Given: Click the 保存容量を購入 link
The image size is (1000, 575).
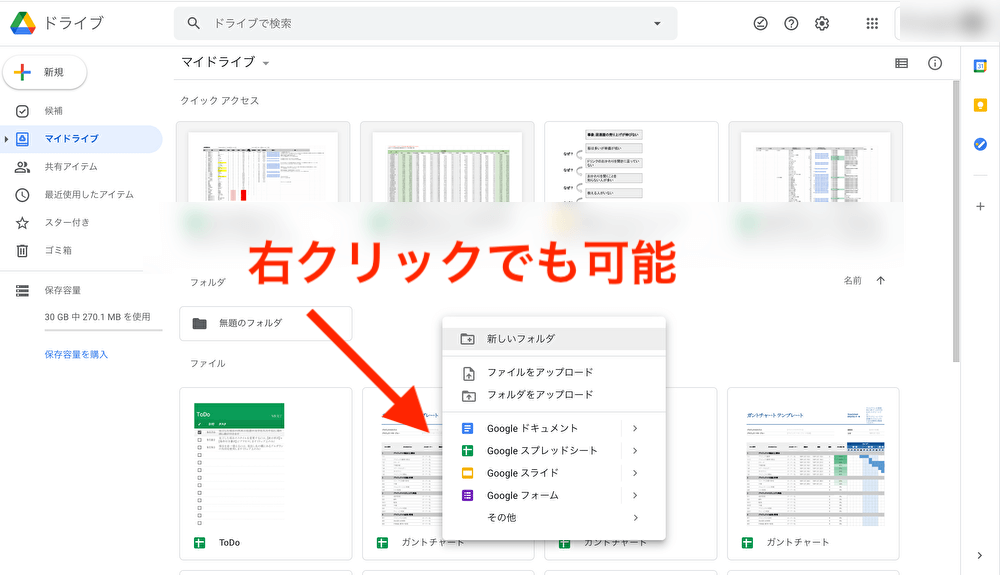Looking at the screenshot, I should click(76, 354).
